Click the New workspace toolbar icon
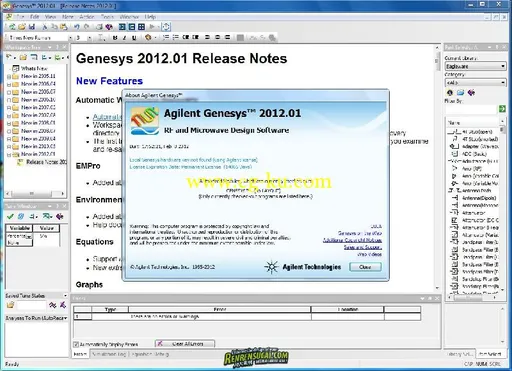This screenshot has width=512, height=371. click(12, 27)
